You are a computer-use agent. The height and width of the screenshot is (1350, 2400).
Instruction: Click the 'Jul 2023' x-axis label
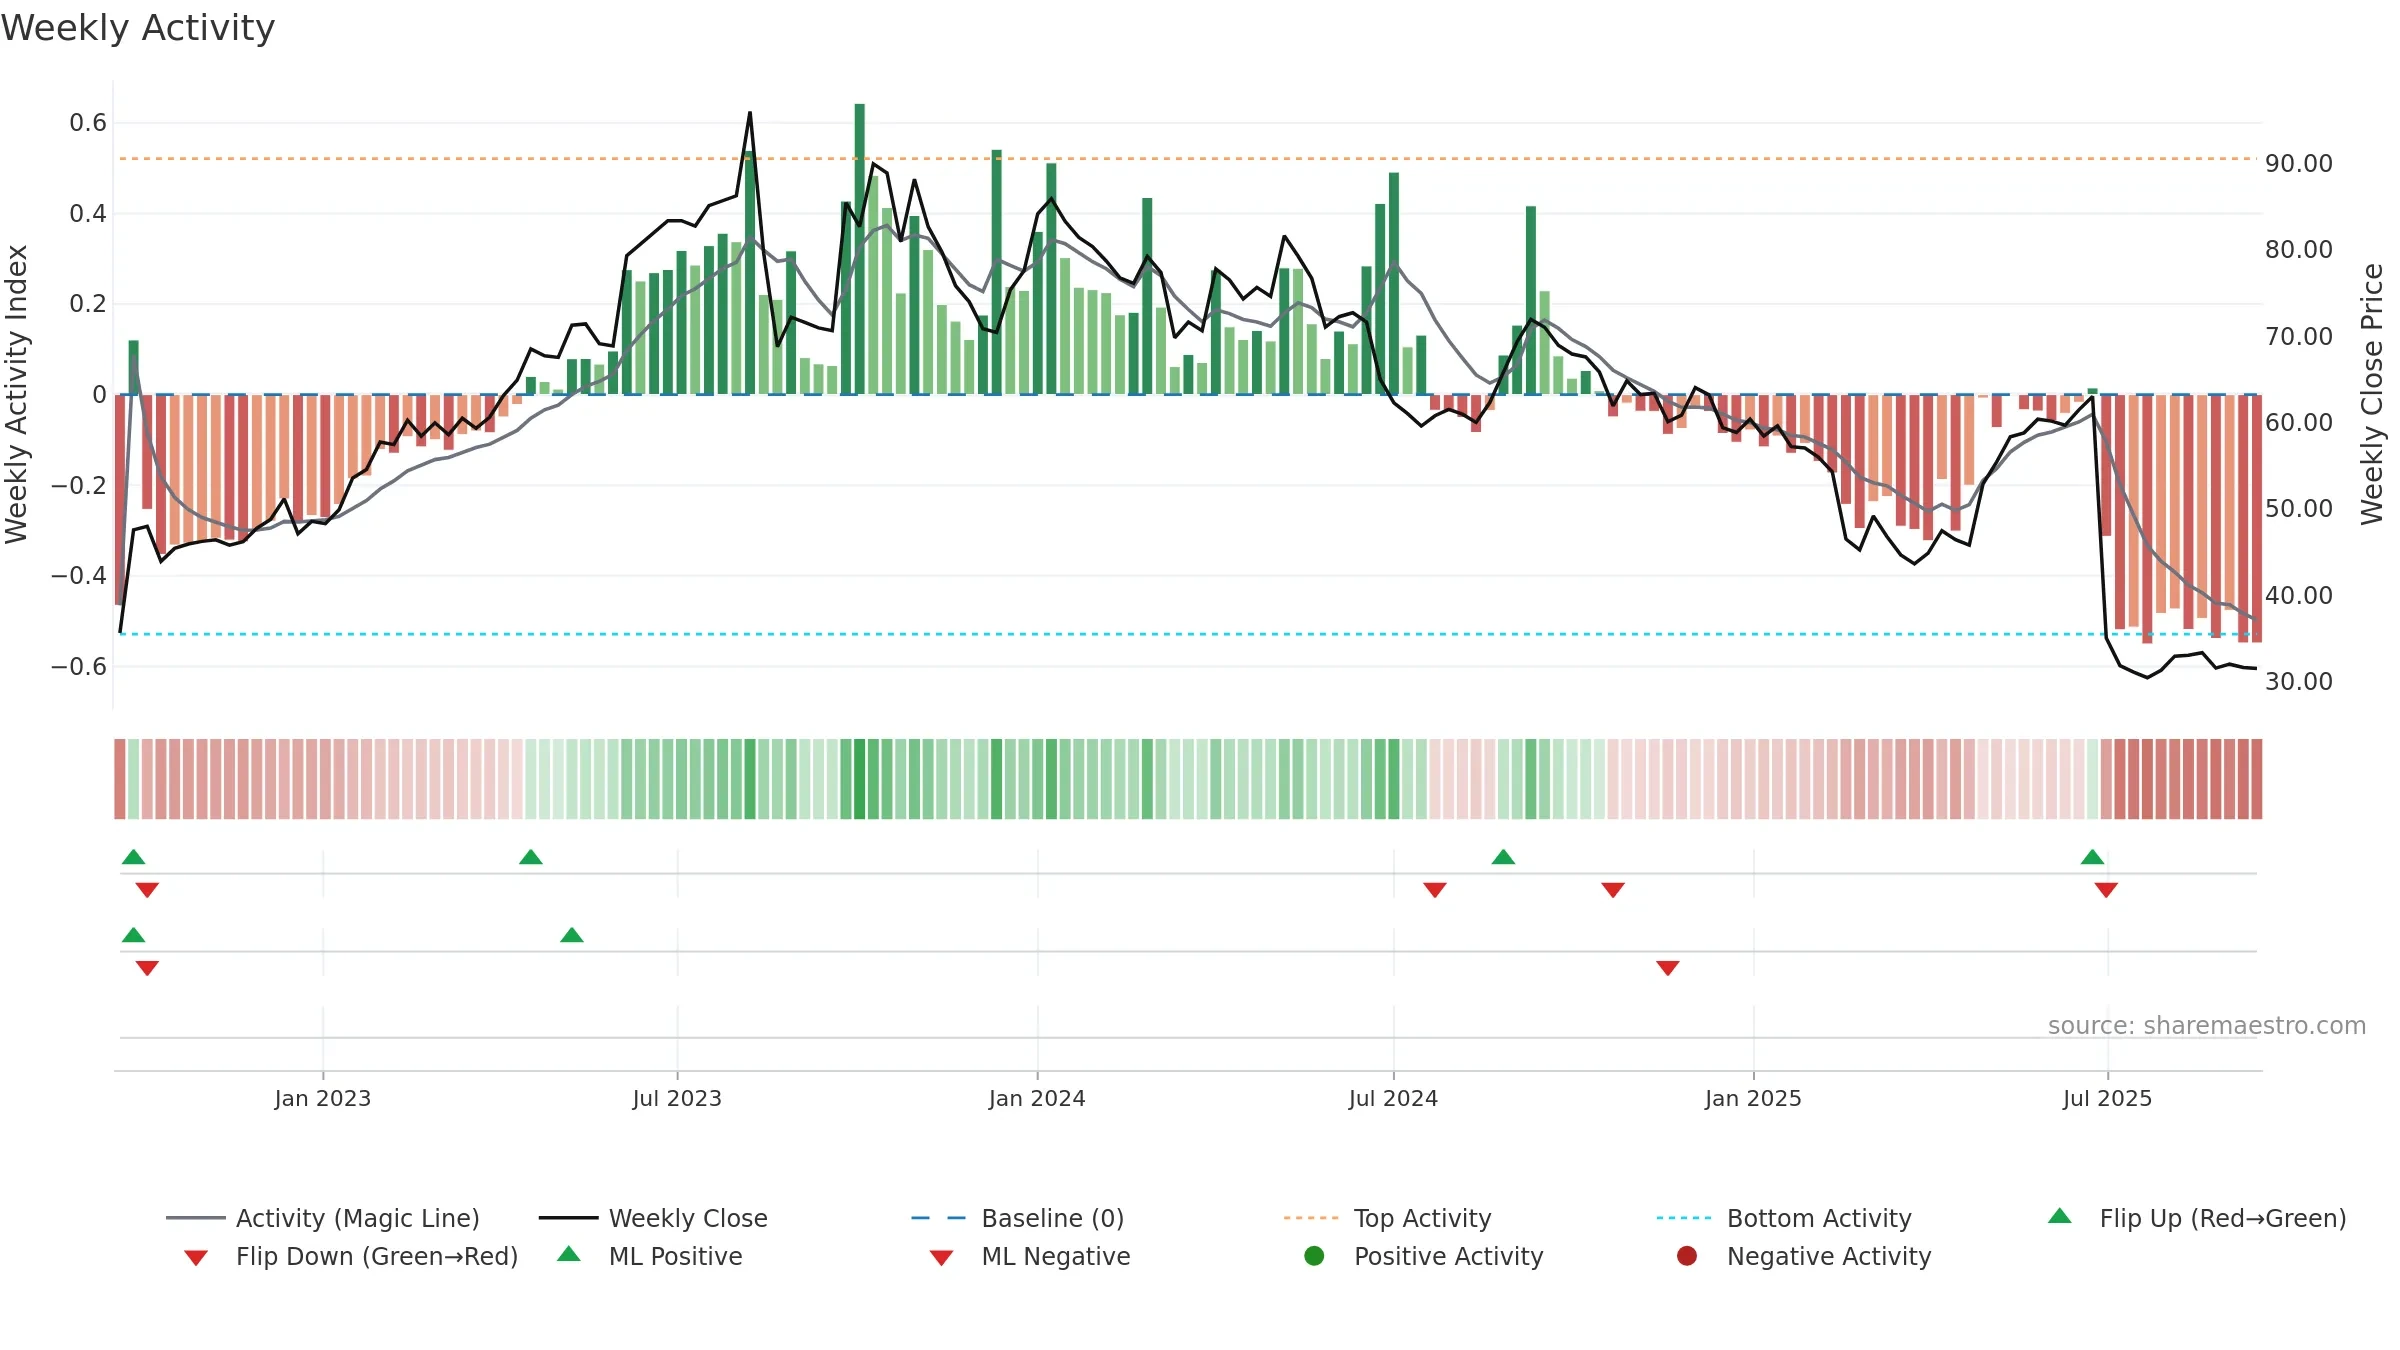[677, 1098]
